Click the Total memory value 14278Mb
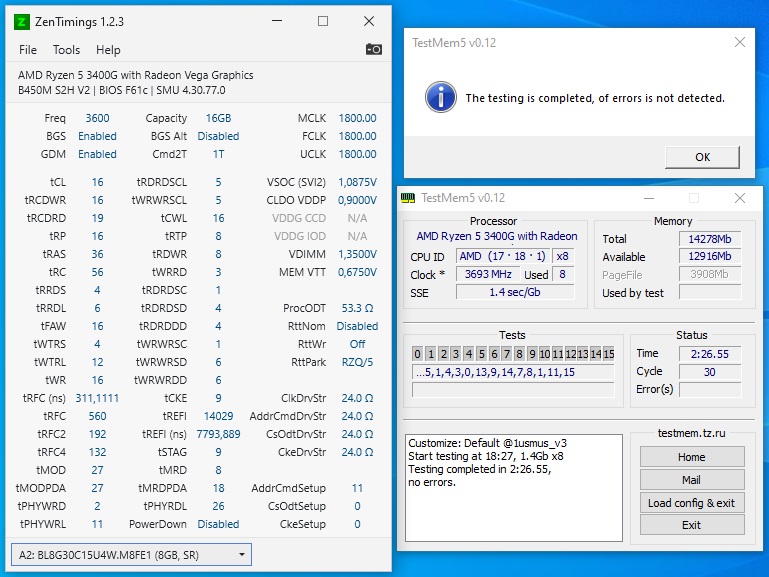 click(x=710, y=239)
